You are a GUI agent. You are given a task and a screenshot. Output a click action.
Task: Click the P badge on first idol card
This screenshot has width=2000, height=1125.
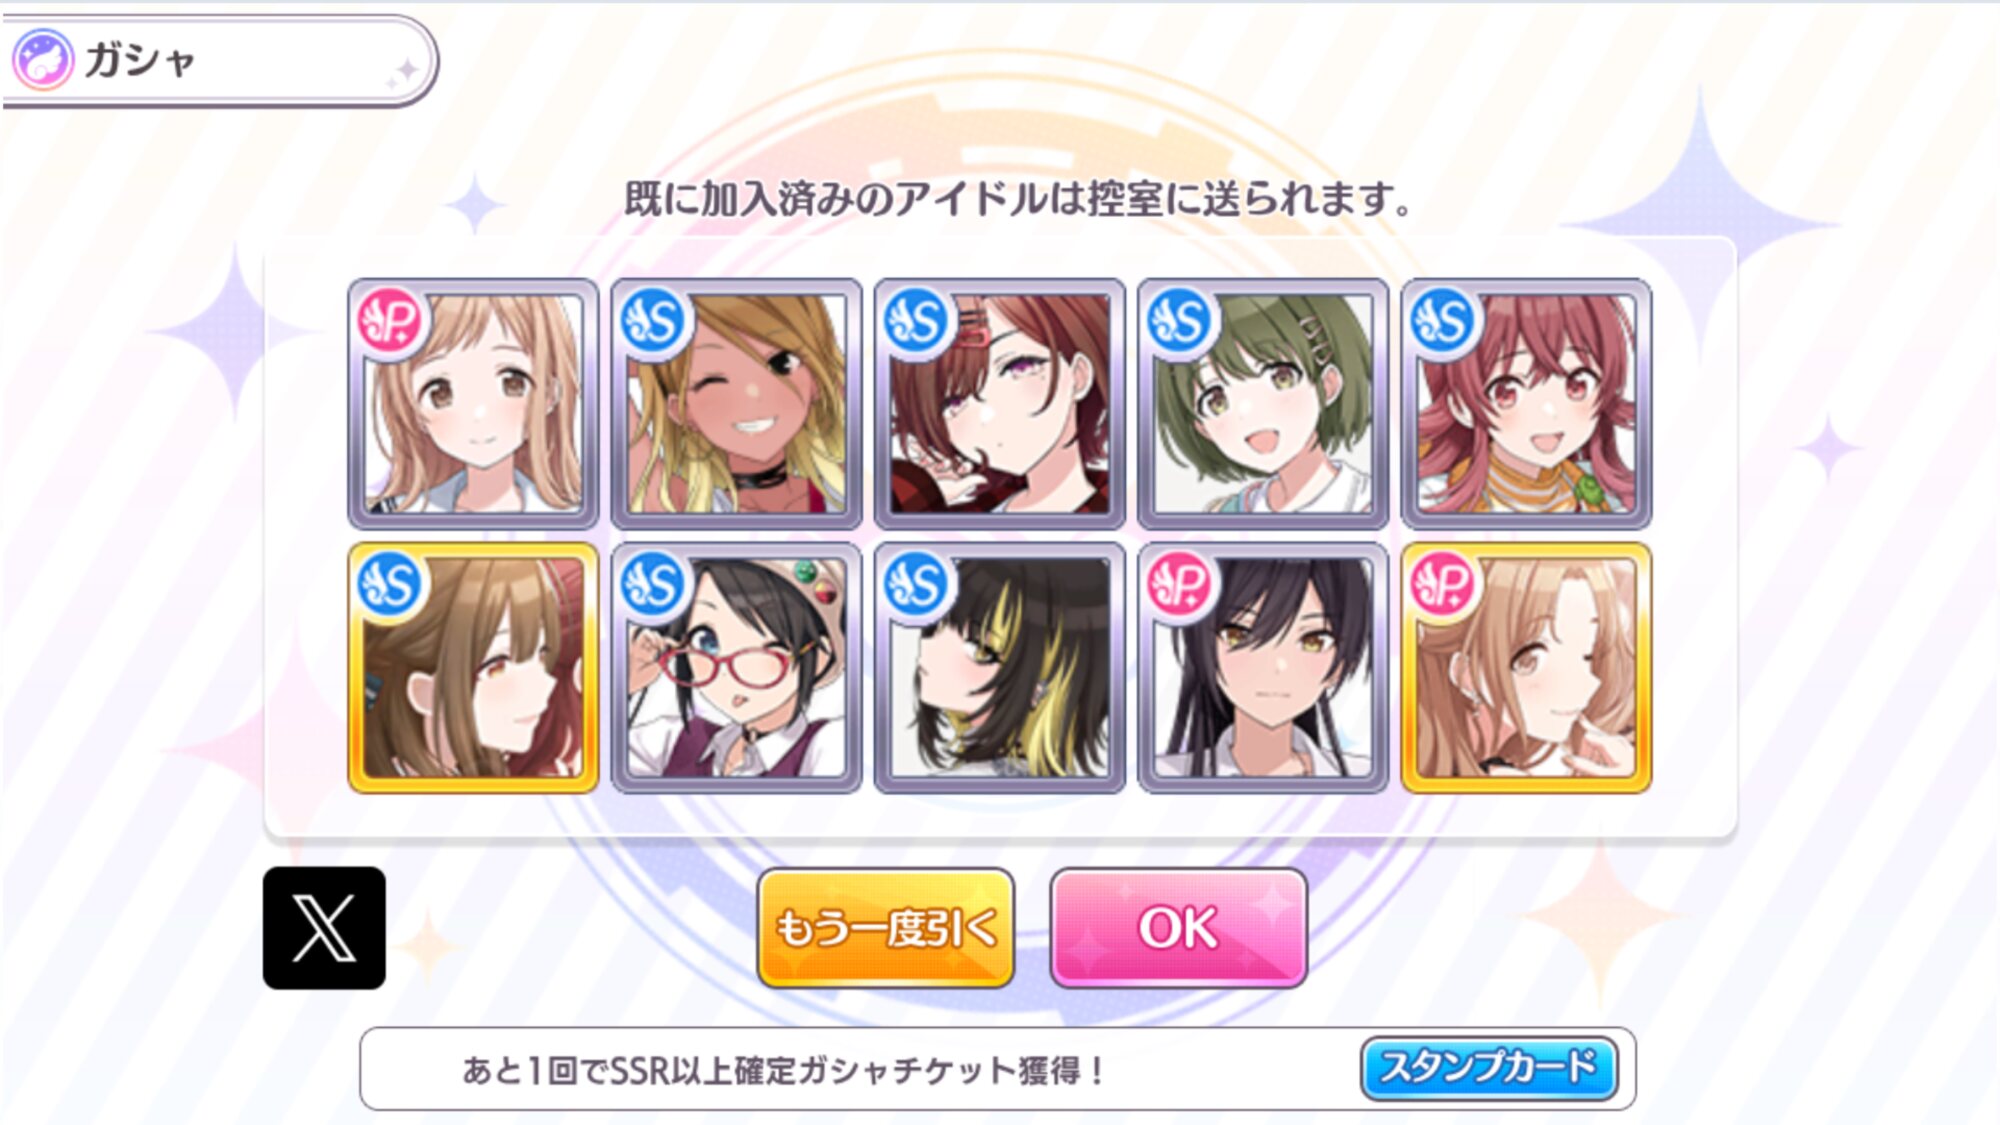click(391, 321)
